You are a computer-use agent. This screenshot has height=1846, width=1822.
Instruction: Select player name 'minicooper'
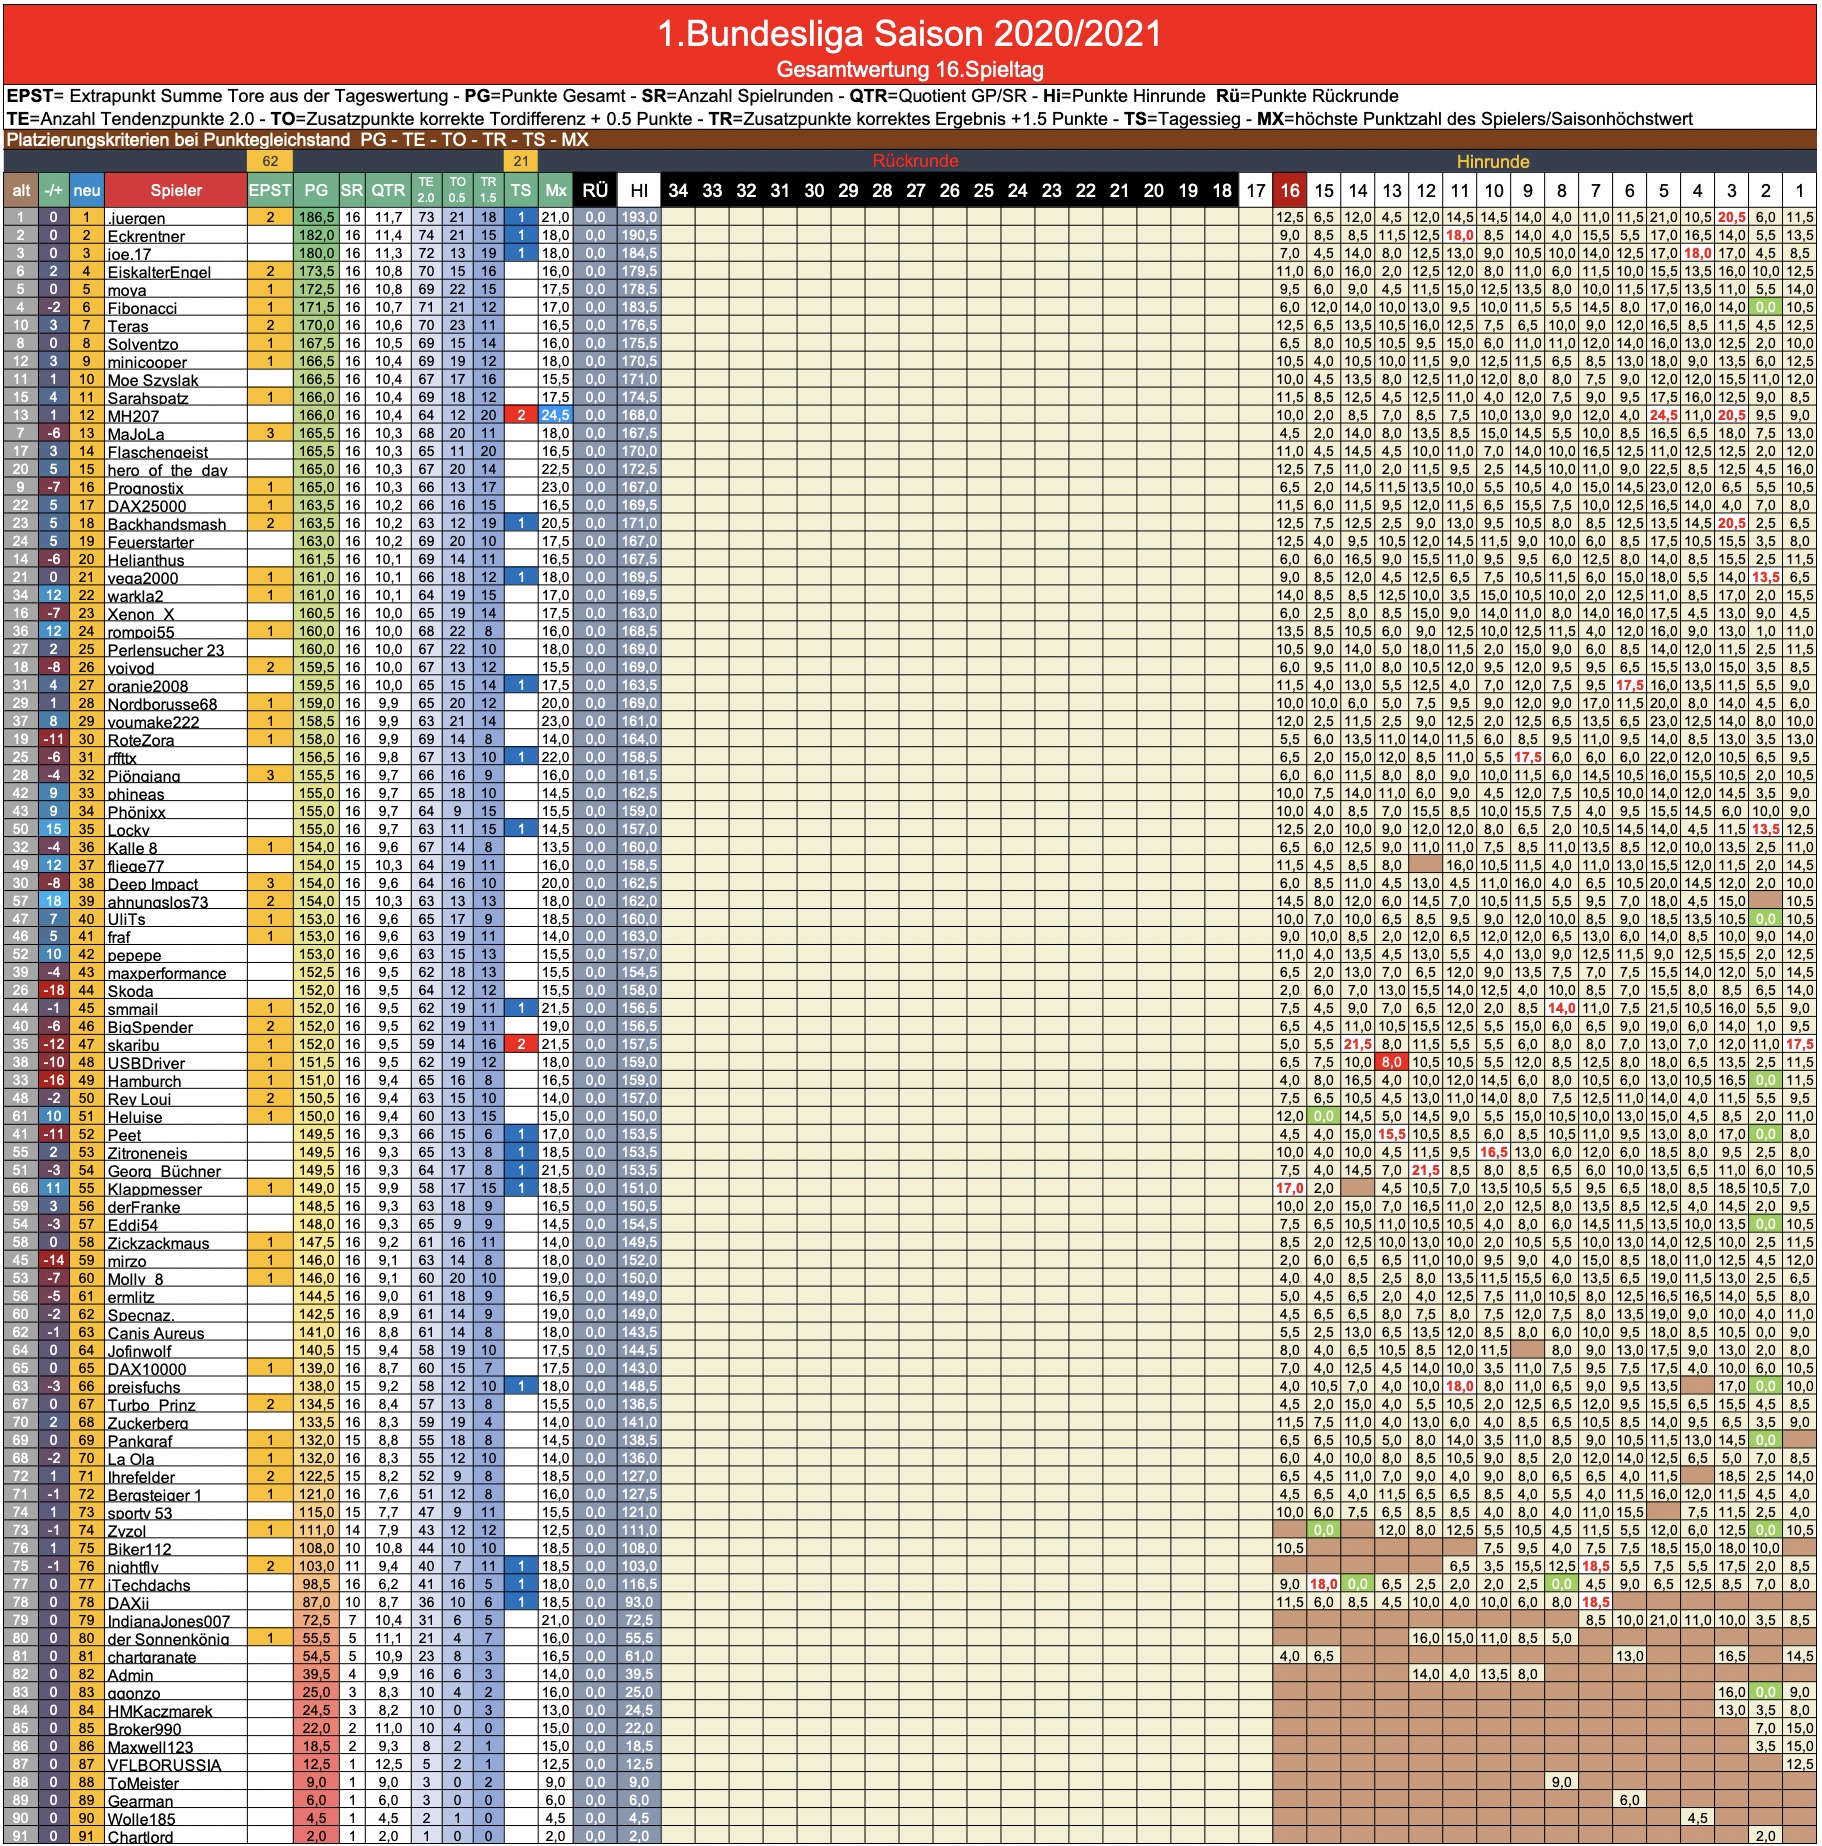(x=147, y=362)
